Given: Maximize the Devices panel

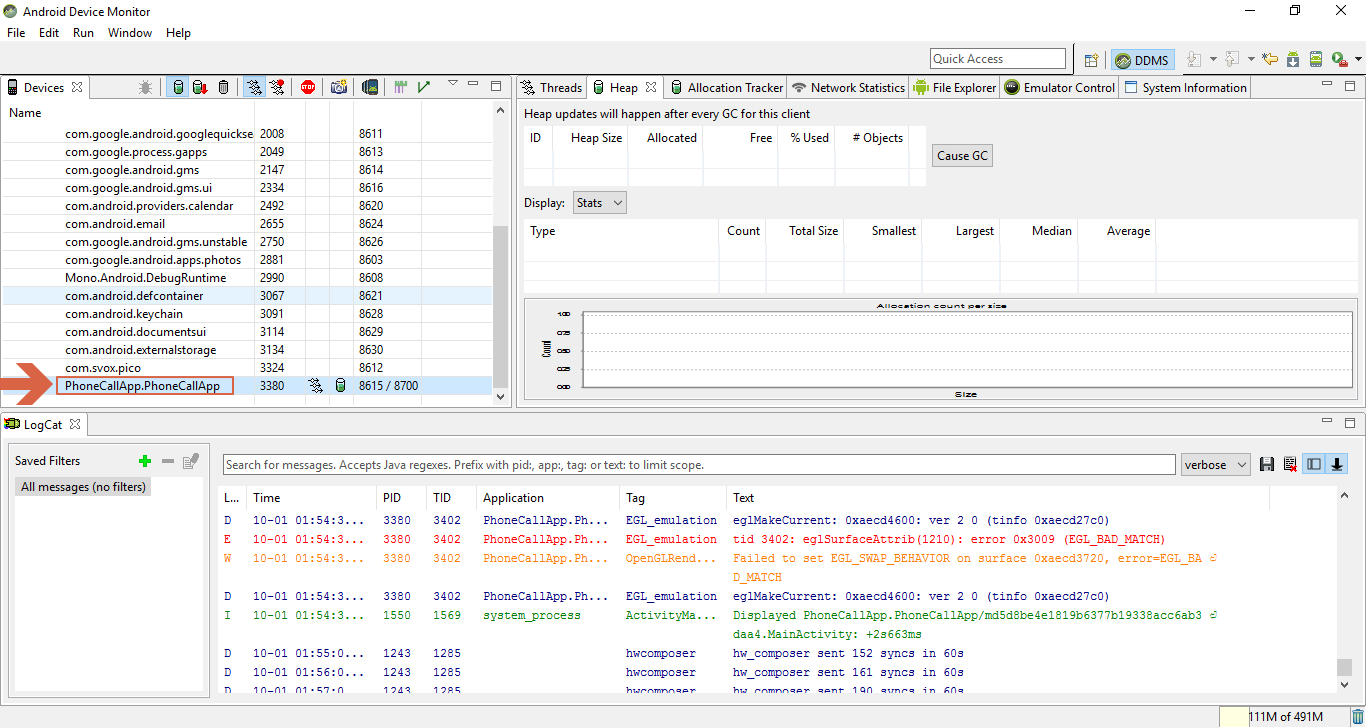Looking at the screenshot, I should click(x=496, y=86).
